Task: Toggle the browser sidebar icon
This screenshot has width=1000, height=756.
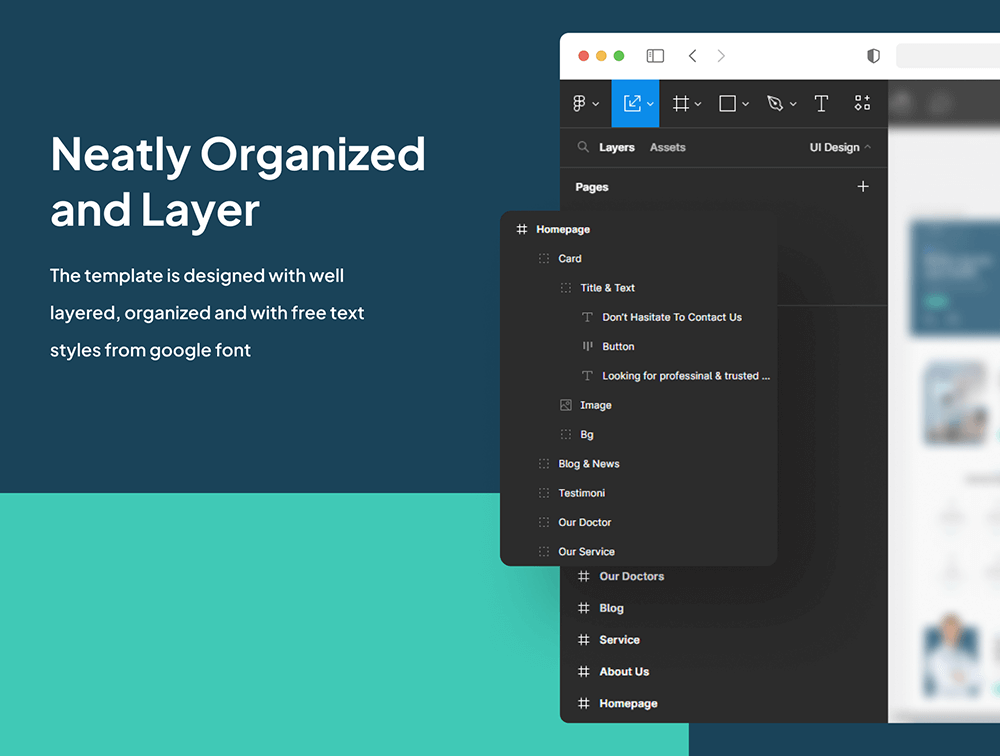Action: tap(655, 56)
